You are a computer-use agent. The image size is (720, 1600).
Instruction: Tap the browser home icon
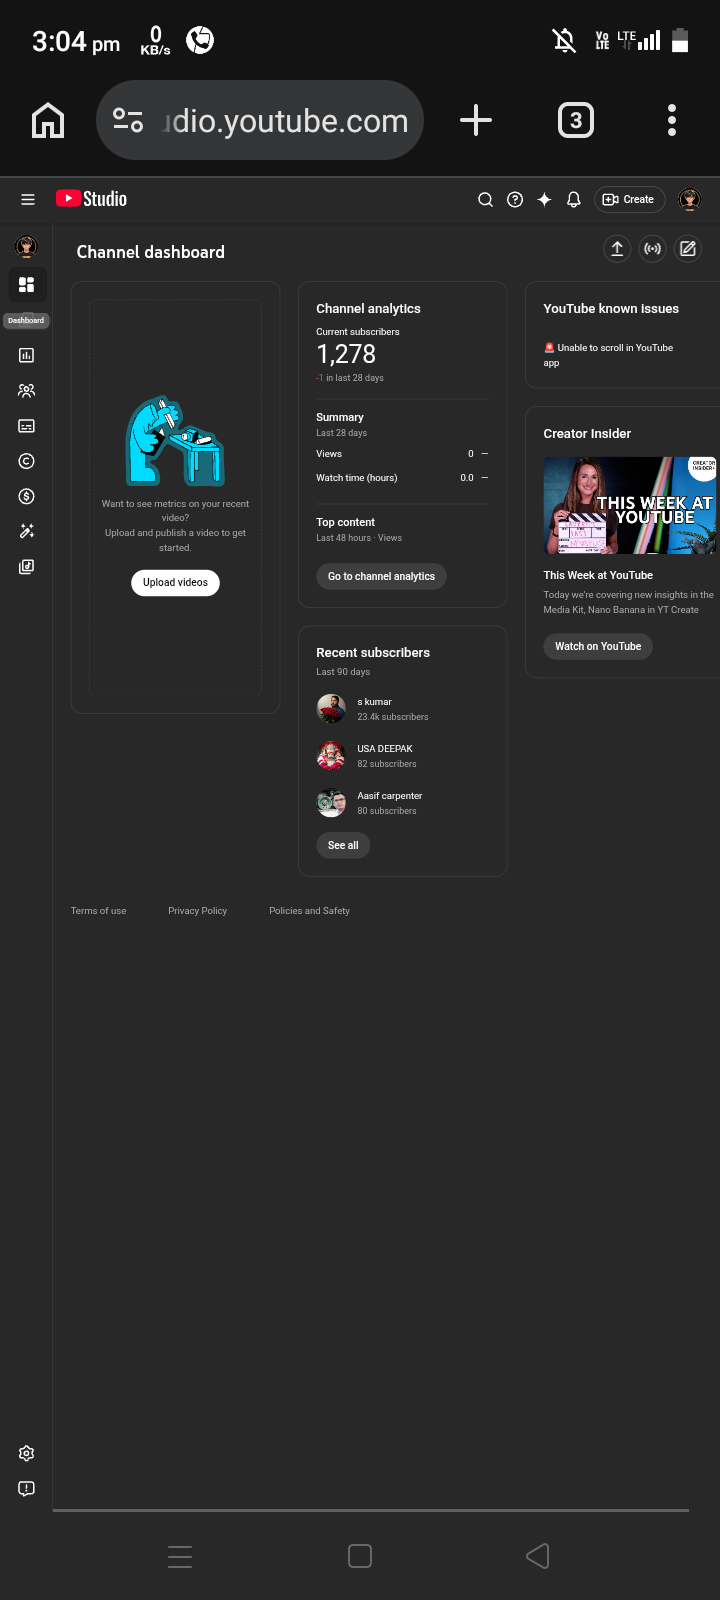pyautogui.click(x=48, y=120)
